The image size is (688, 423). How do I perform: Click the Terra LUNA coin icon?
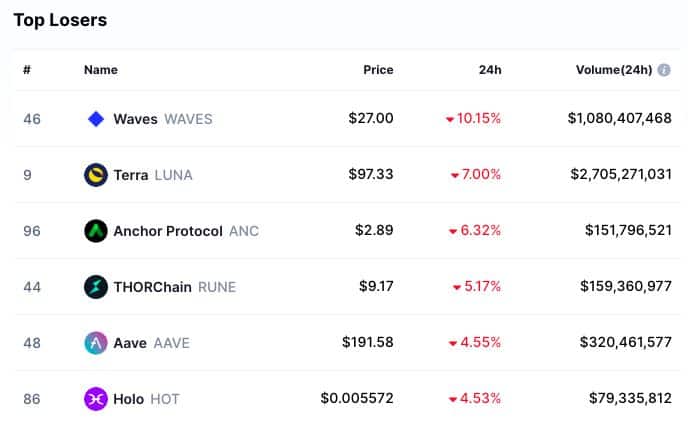point(96,175)
